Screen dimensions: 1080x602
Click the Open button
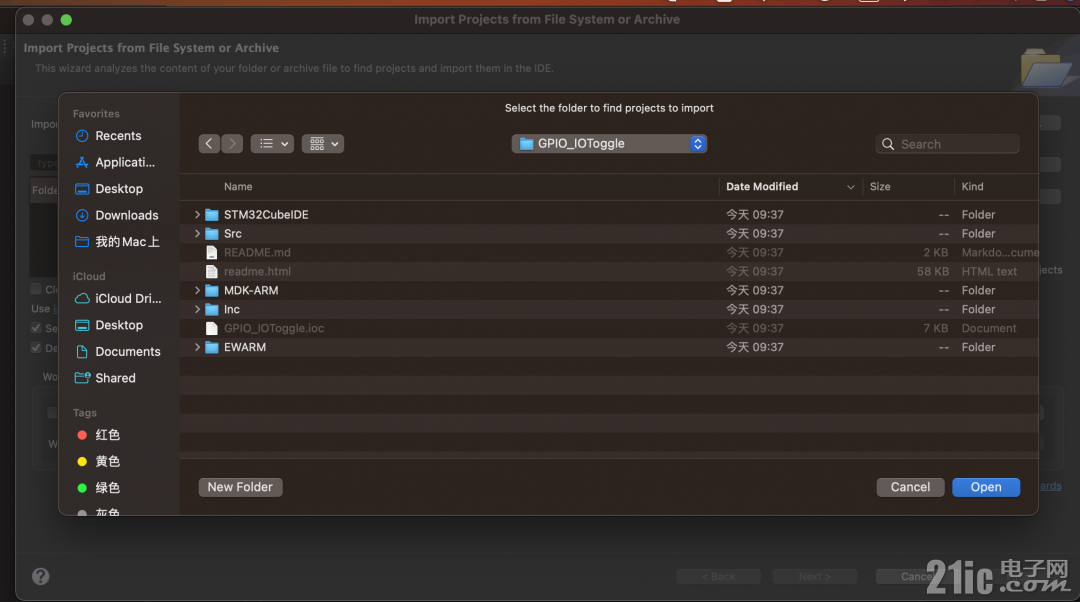click(986, 487)
